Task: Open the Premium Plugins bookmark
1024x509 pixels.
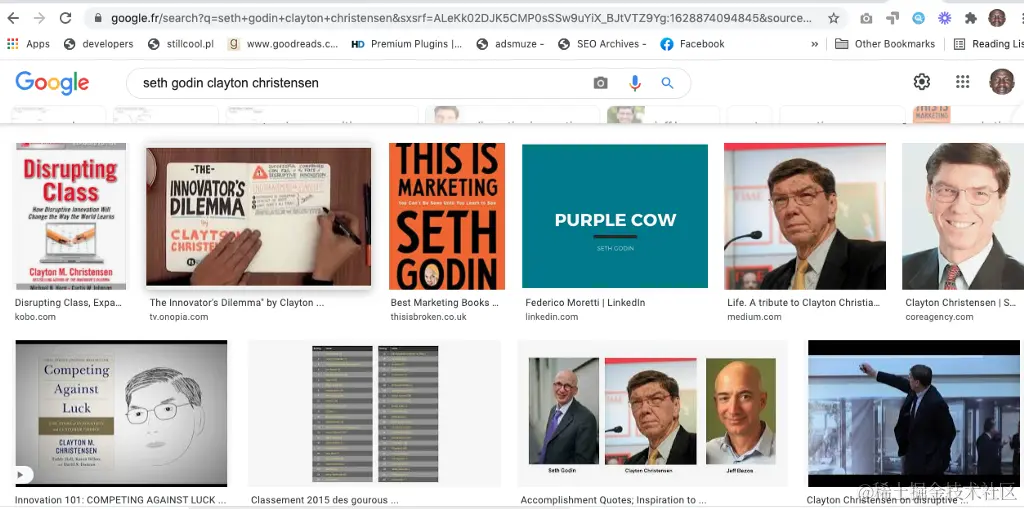Action: pyautogui.click(x=406, y=44)
